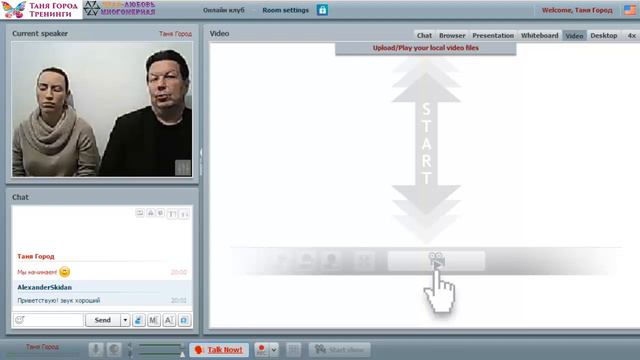Image resolution: width=640 pixels, height=360 pixels.
Task: Click the grid layout icon in the bottom bar
Action: (293, 350)
